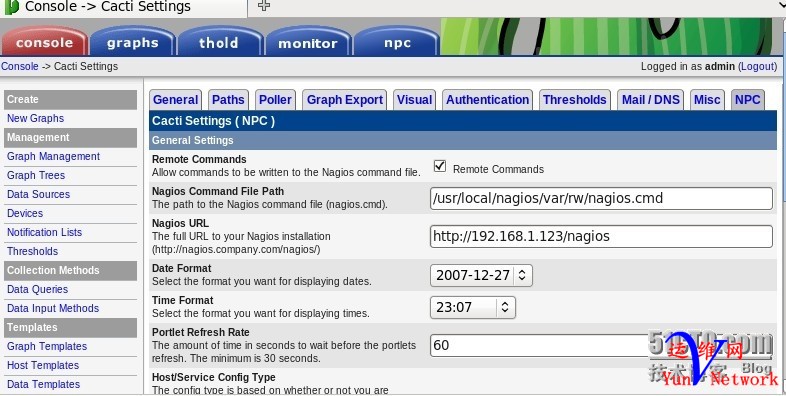Open Host Templates in sidebar

[43, 365]
